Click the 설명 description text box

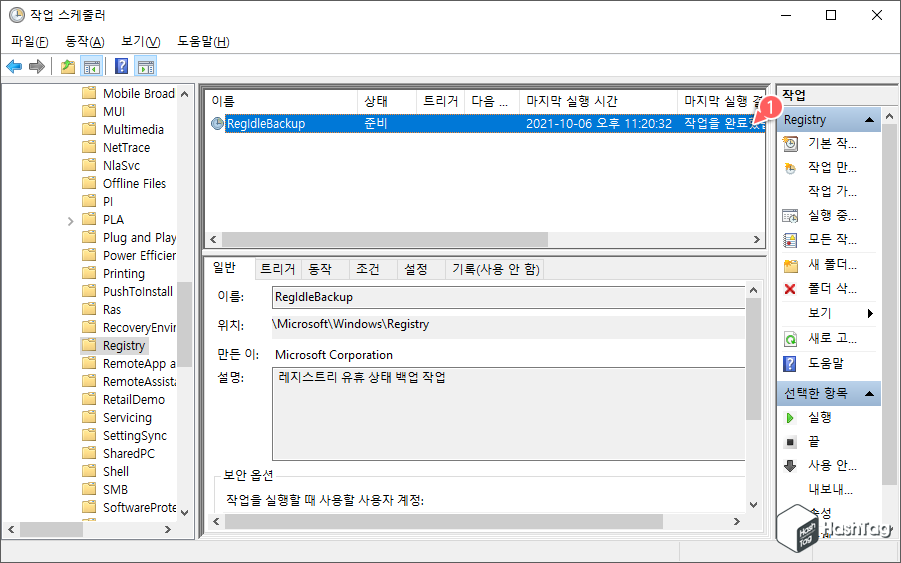click(x=509, y=414)
